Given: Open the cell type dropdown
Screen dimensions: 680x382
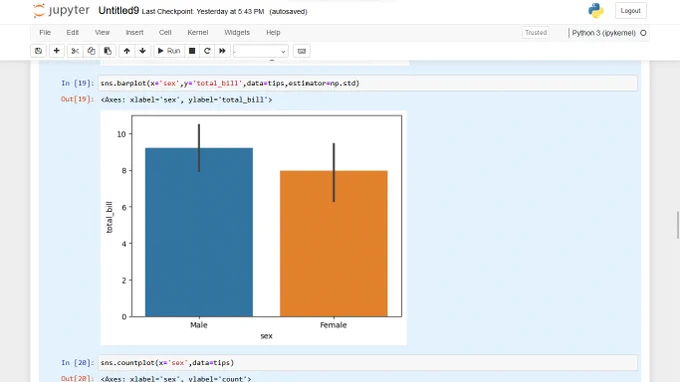Looking at the screenshot, I should tap(261, 51).
